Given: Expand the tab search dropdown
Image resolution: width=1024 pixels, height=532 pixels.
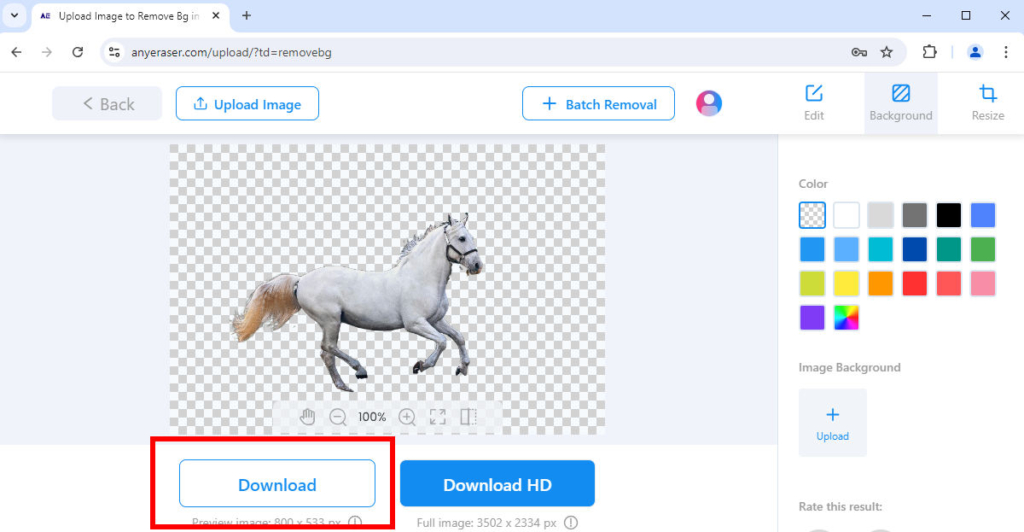Looking at the screenshot, I should (14, 16).
